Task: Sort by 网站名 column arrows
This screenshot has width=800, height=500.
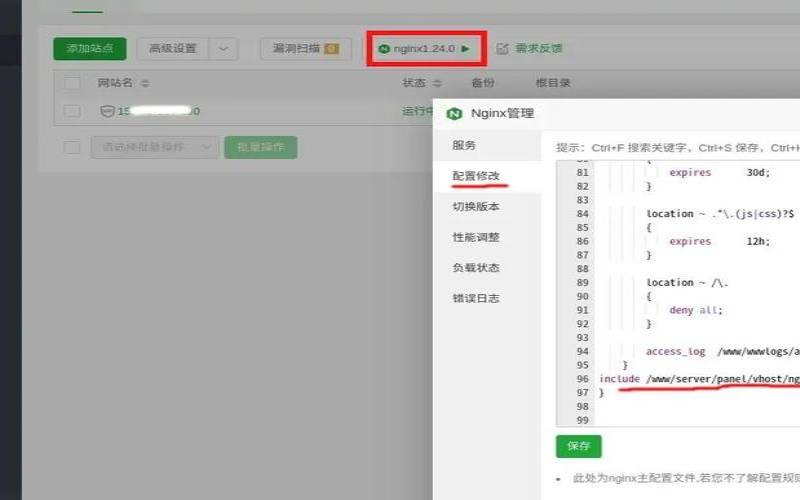Action: [x=145, y=83]
